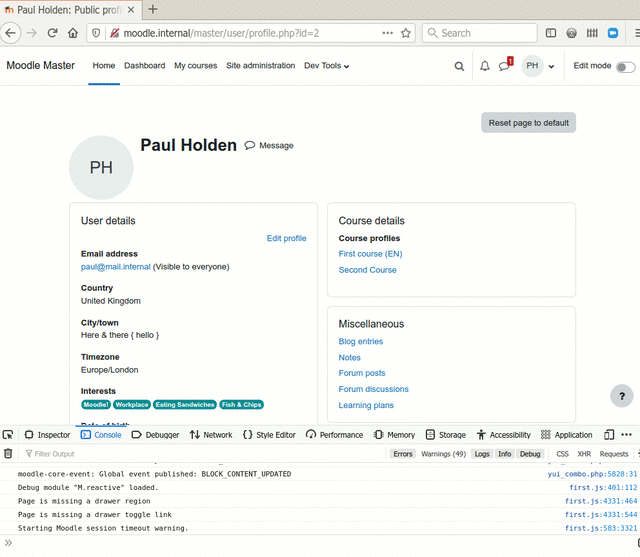Open the Dashboard nav item
Image resolution: width=640 pixels, height=557 pixels.
[144, 66]
